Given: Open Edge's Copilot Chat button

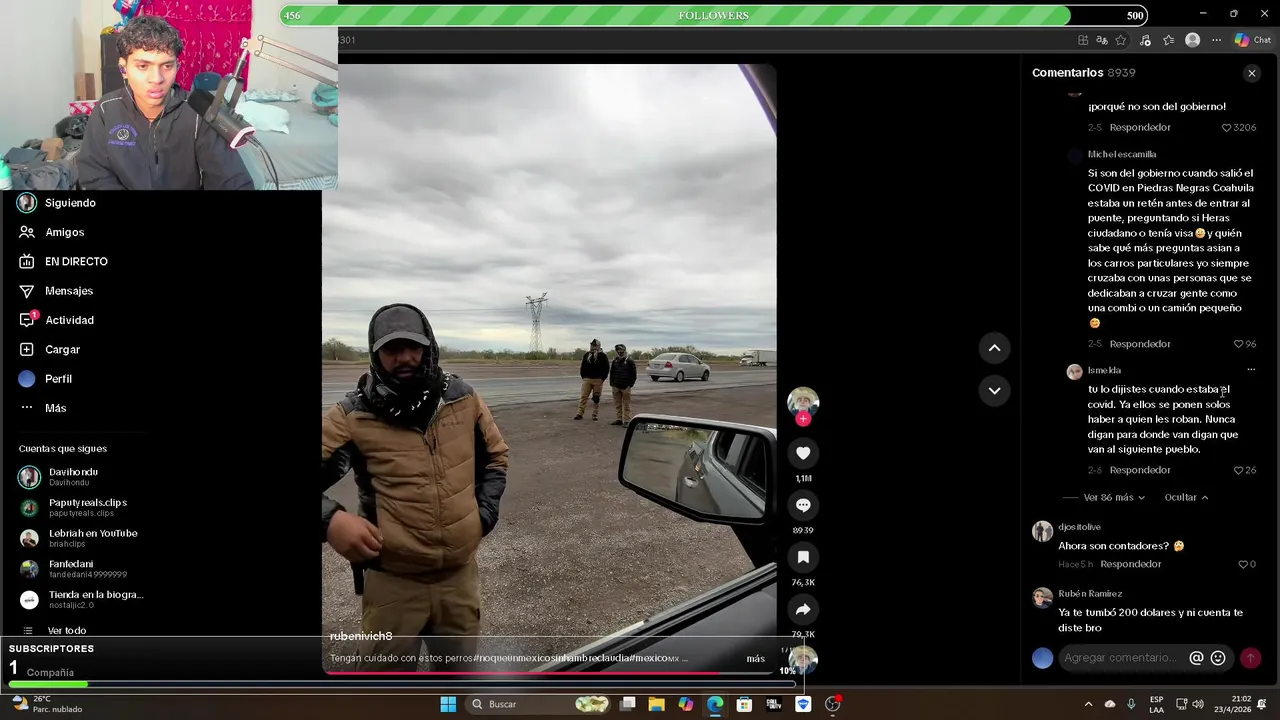Looking at the screenshot, I should point(1252,40).
